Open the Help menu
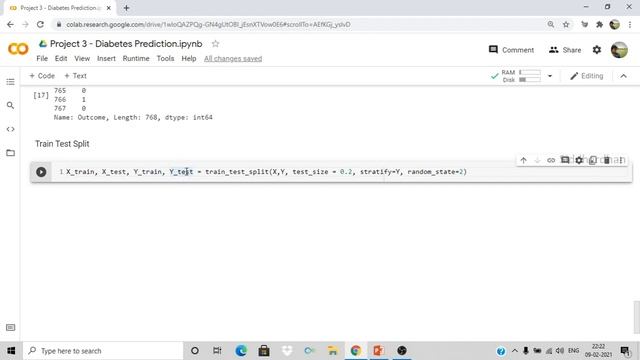The image size is (640, 360). 189,58
